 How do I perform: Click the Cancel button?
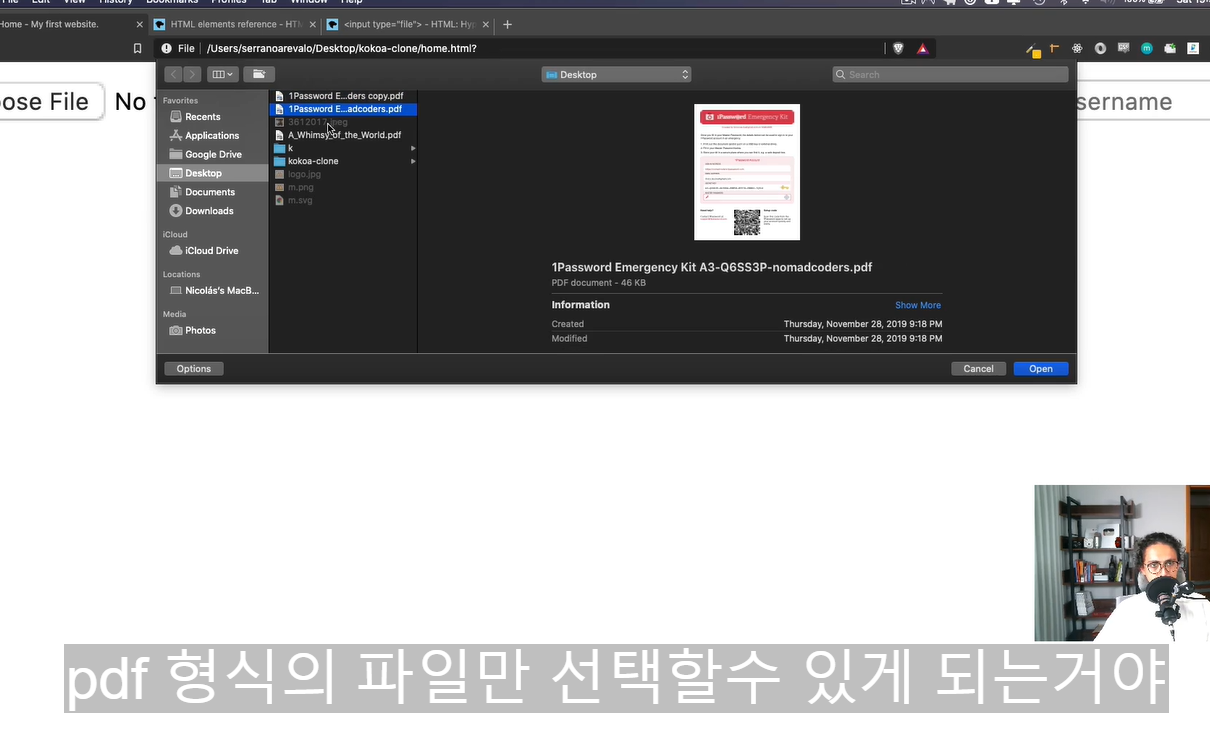tap(978, 369)
